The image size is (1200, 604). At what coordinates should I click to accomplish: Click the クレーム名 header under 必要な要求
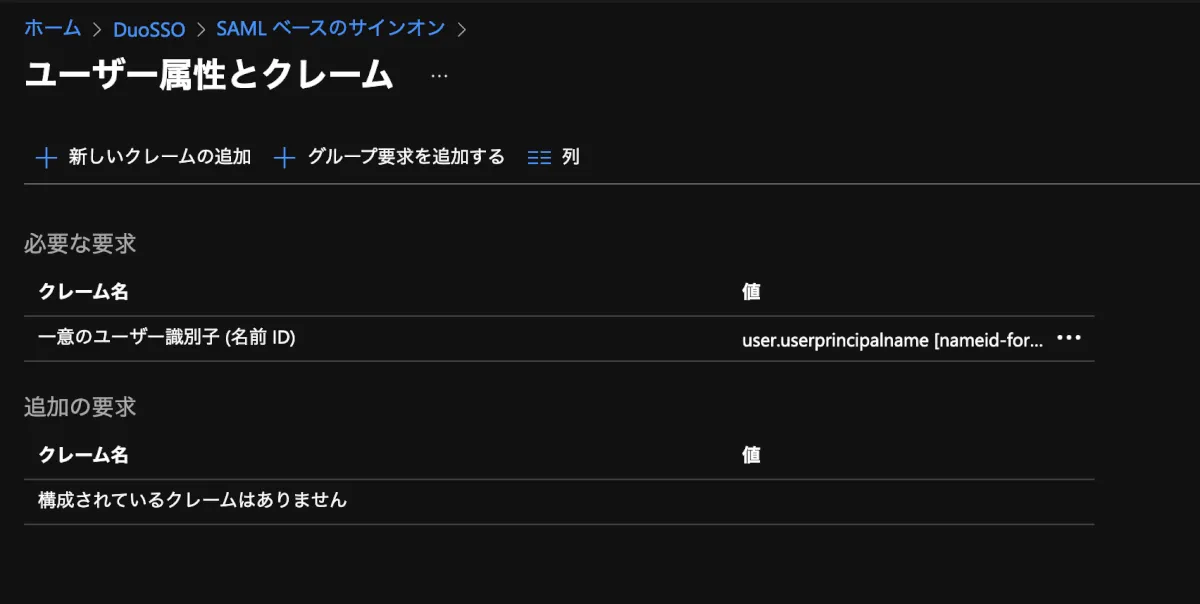(x=83, y=292)
